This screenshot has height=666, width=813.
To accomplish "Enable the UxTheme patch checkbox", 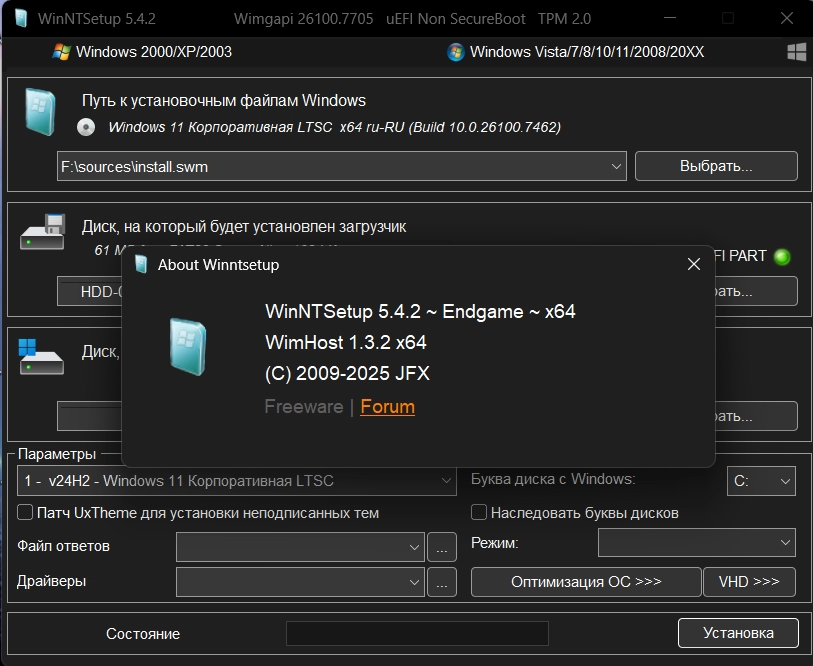I will 25,512.
